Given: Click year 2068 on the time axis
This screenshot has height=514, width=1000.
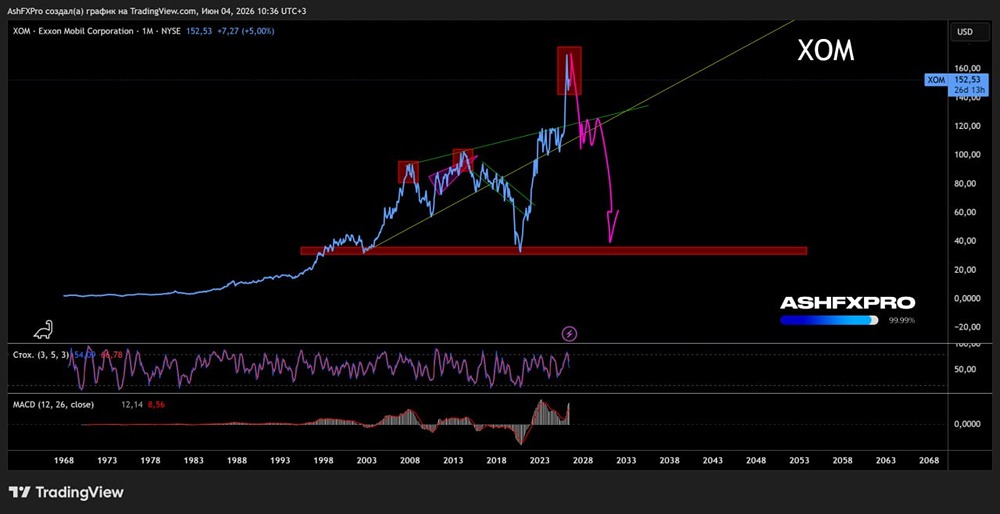Looking at the screenshot, I should pos(929,460).
